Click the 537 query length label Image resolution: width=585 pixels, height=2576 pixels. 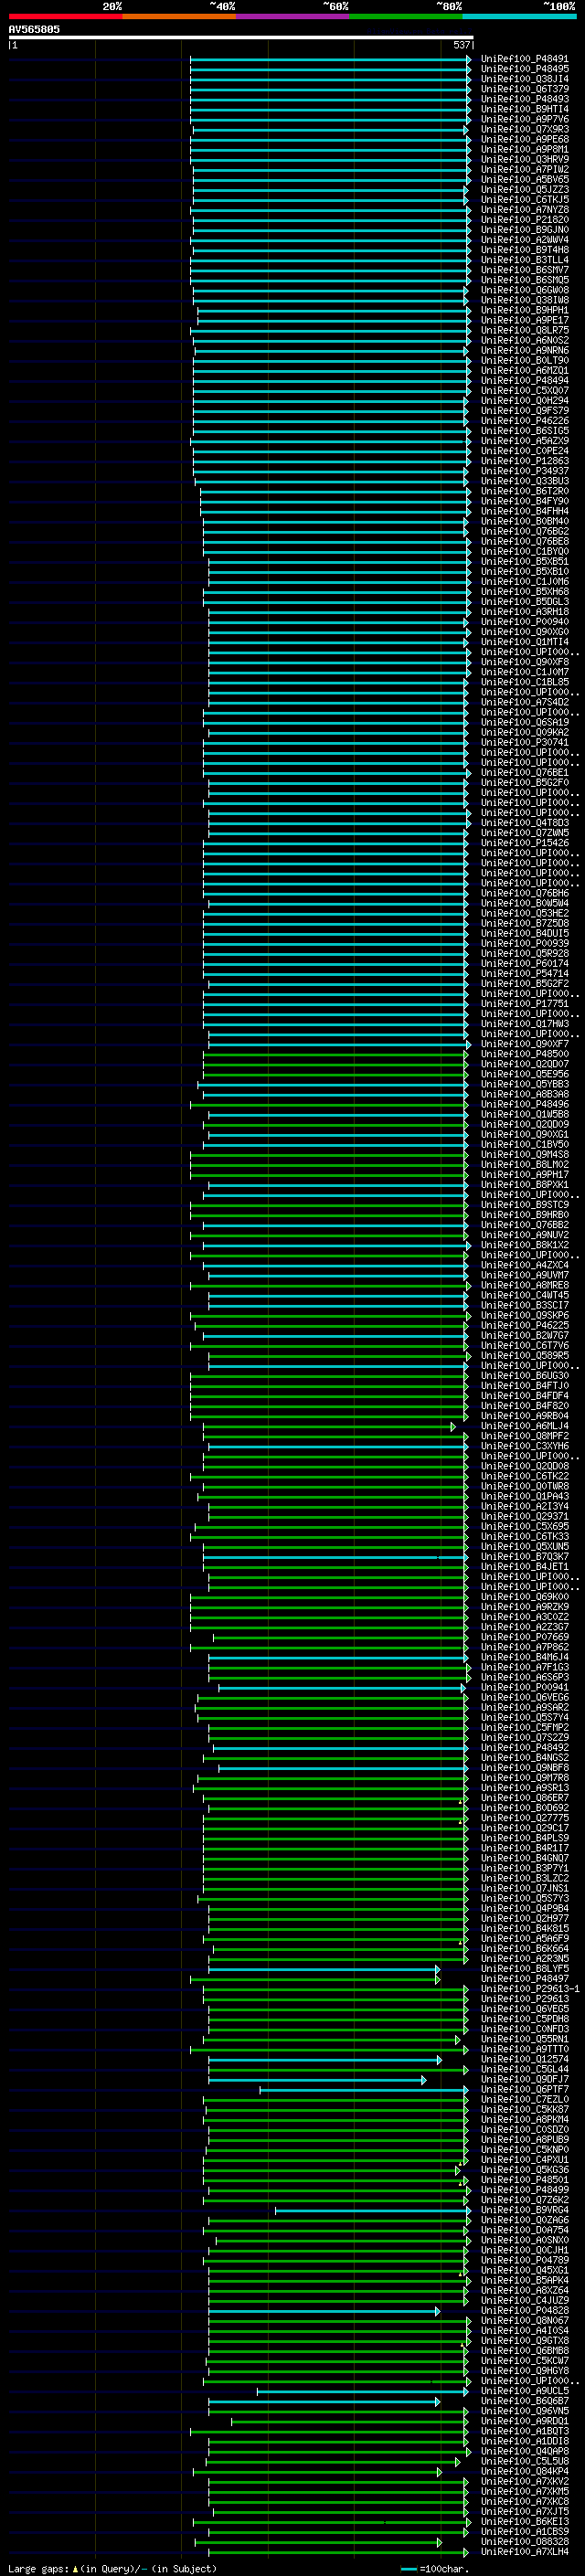coord(461,45)
